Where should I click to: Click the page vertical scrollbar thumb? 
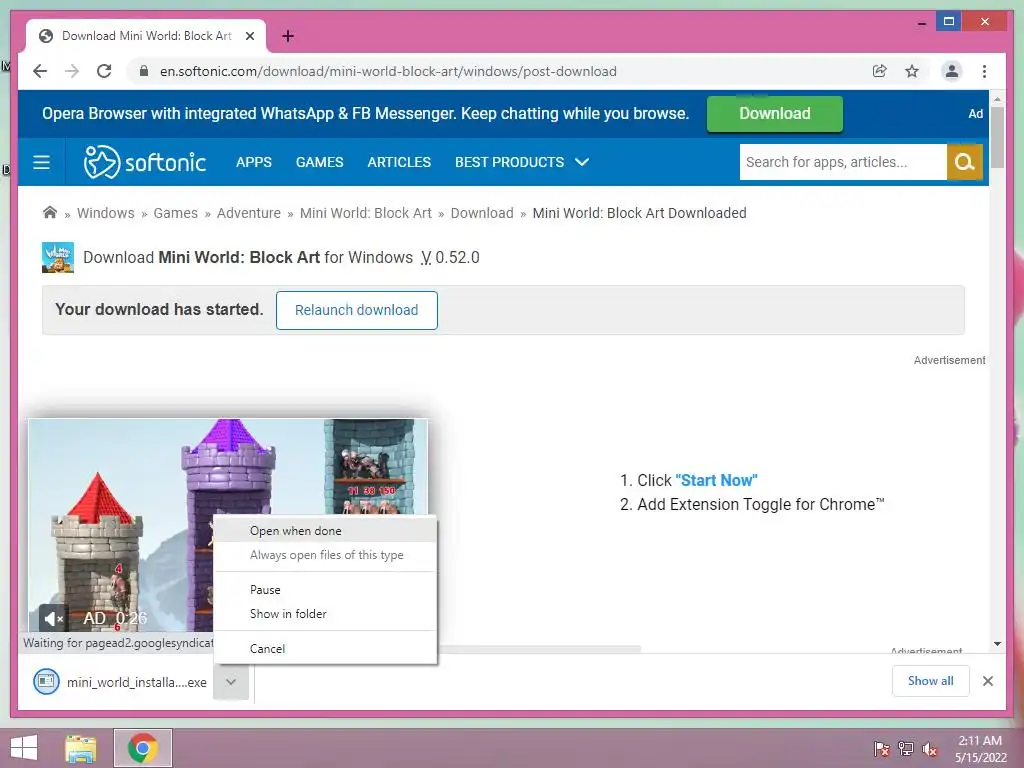pyautogui.click(x=997, y=138)
